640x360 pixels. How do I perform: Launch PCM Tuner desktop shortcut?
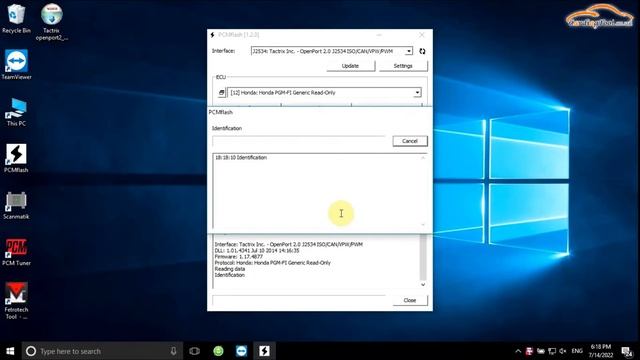click(x=16, y=252)
